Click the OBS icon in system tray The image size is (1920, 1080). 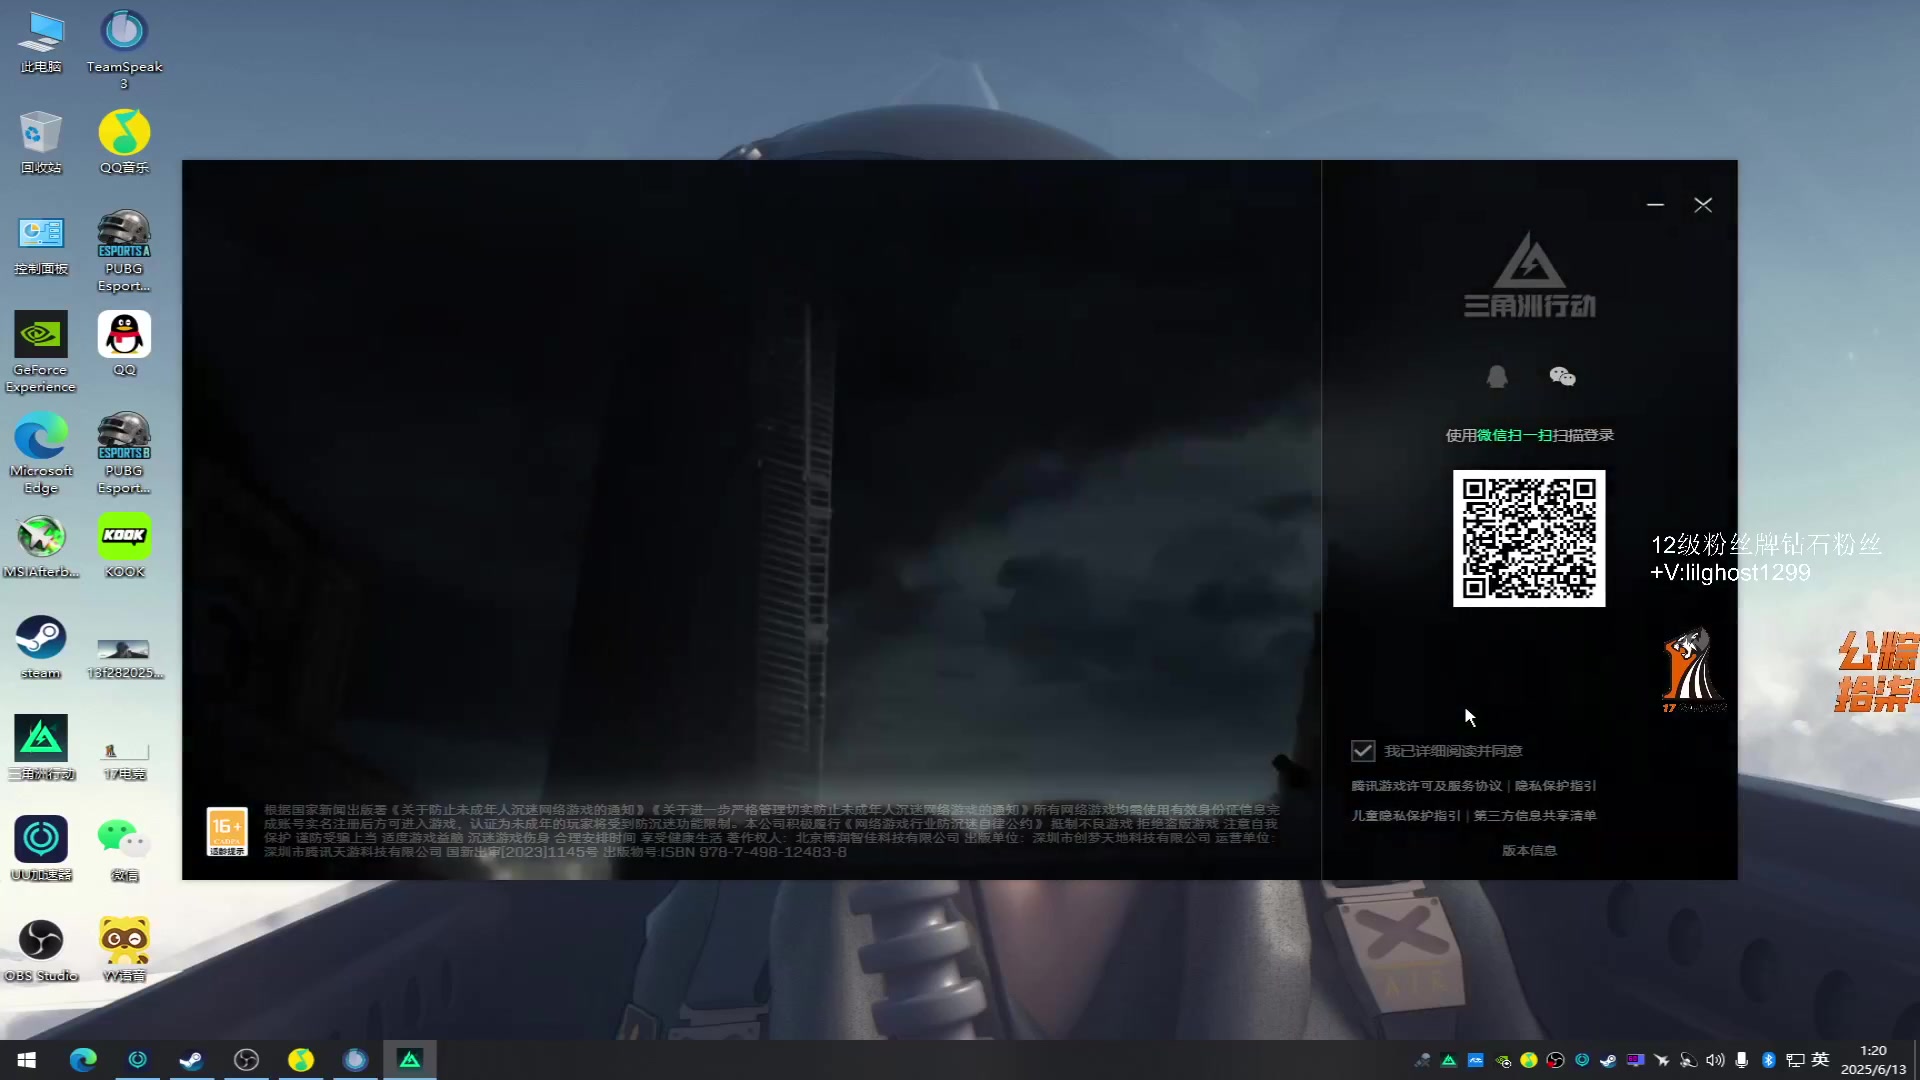coord(1555,1060)
